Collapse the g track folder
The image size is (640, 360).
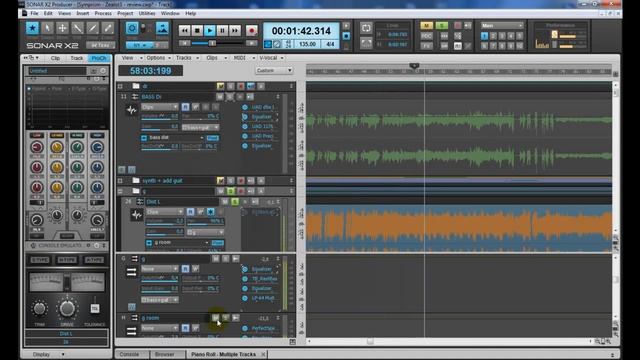coord(120,191)
